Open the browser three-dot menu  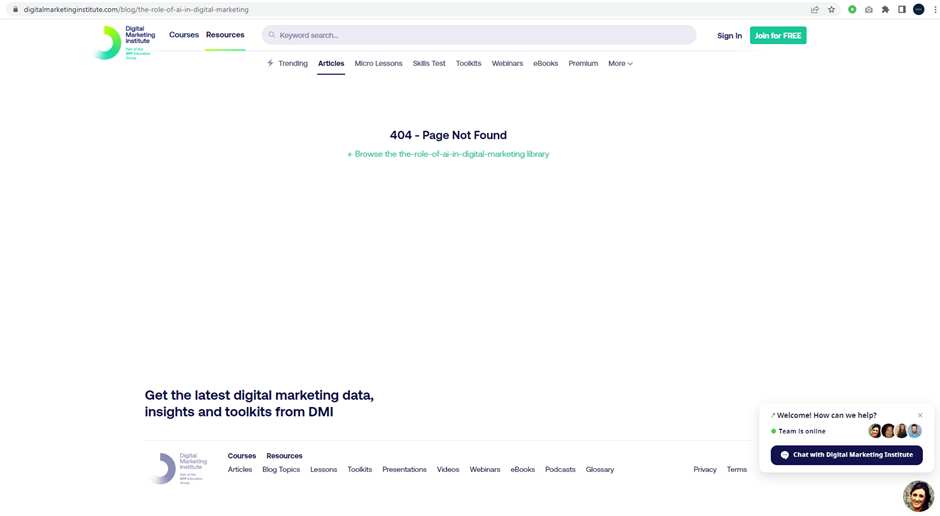click(x=935, y=10)
